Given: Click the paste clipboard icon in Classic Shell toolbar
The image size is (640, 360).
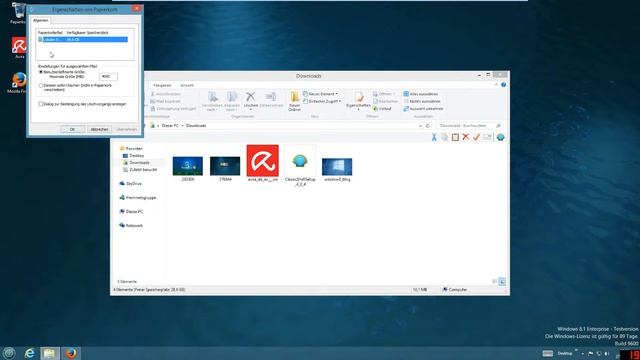Looking at the screenshot, I should click(x=455, y=138).
